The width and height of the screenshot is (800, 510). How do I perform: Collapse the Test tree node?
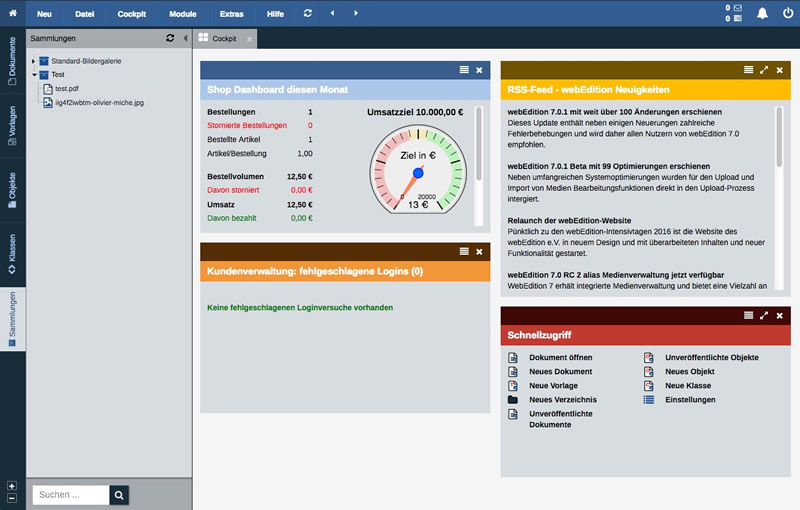click(34, 74)
